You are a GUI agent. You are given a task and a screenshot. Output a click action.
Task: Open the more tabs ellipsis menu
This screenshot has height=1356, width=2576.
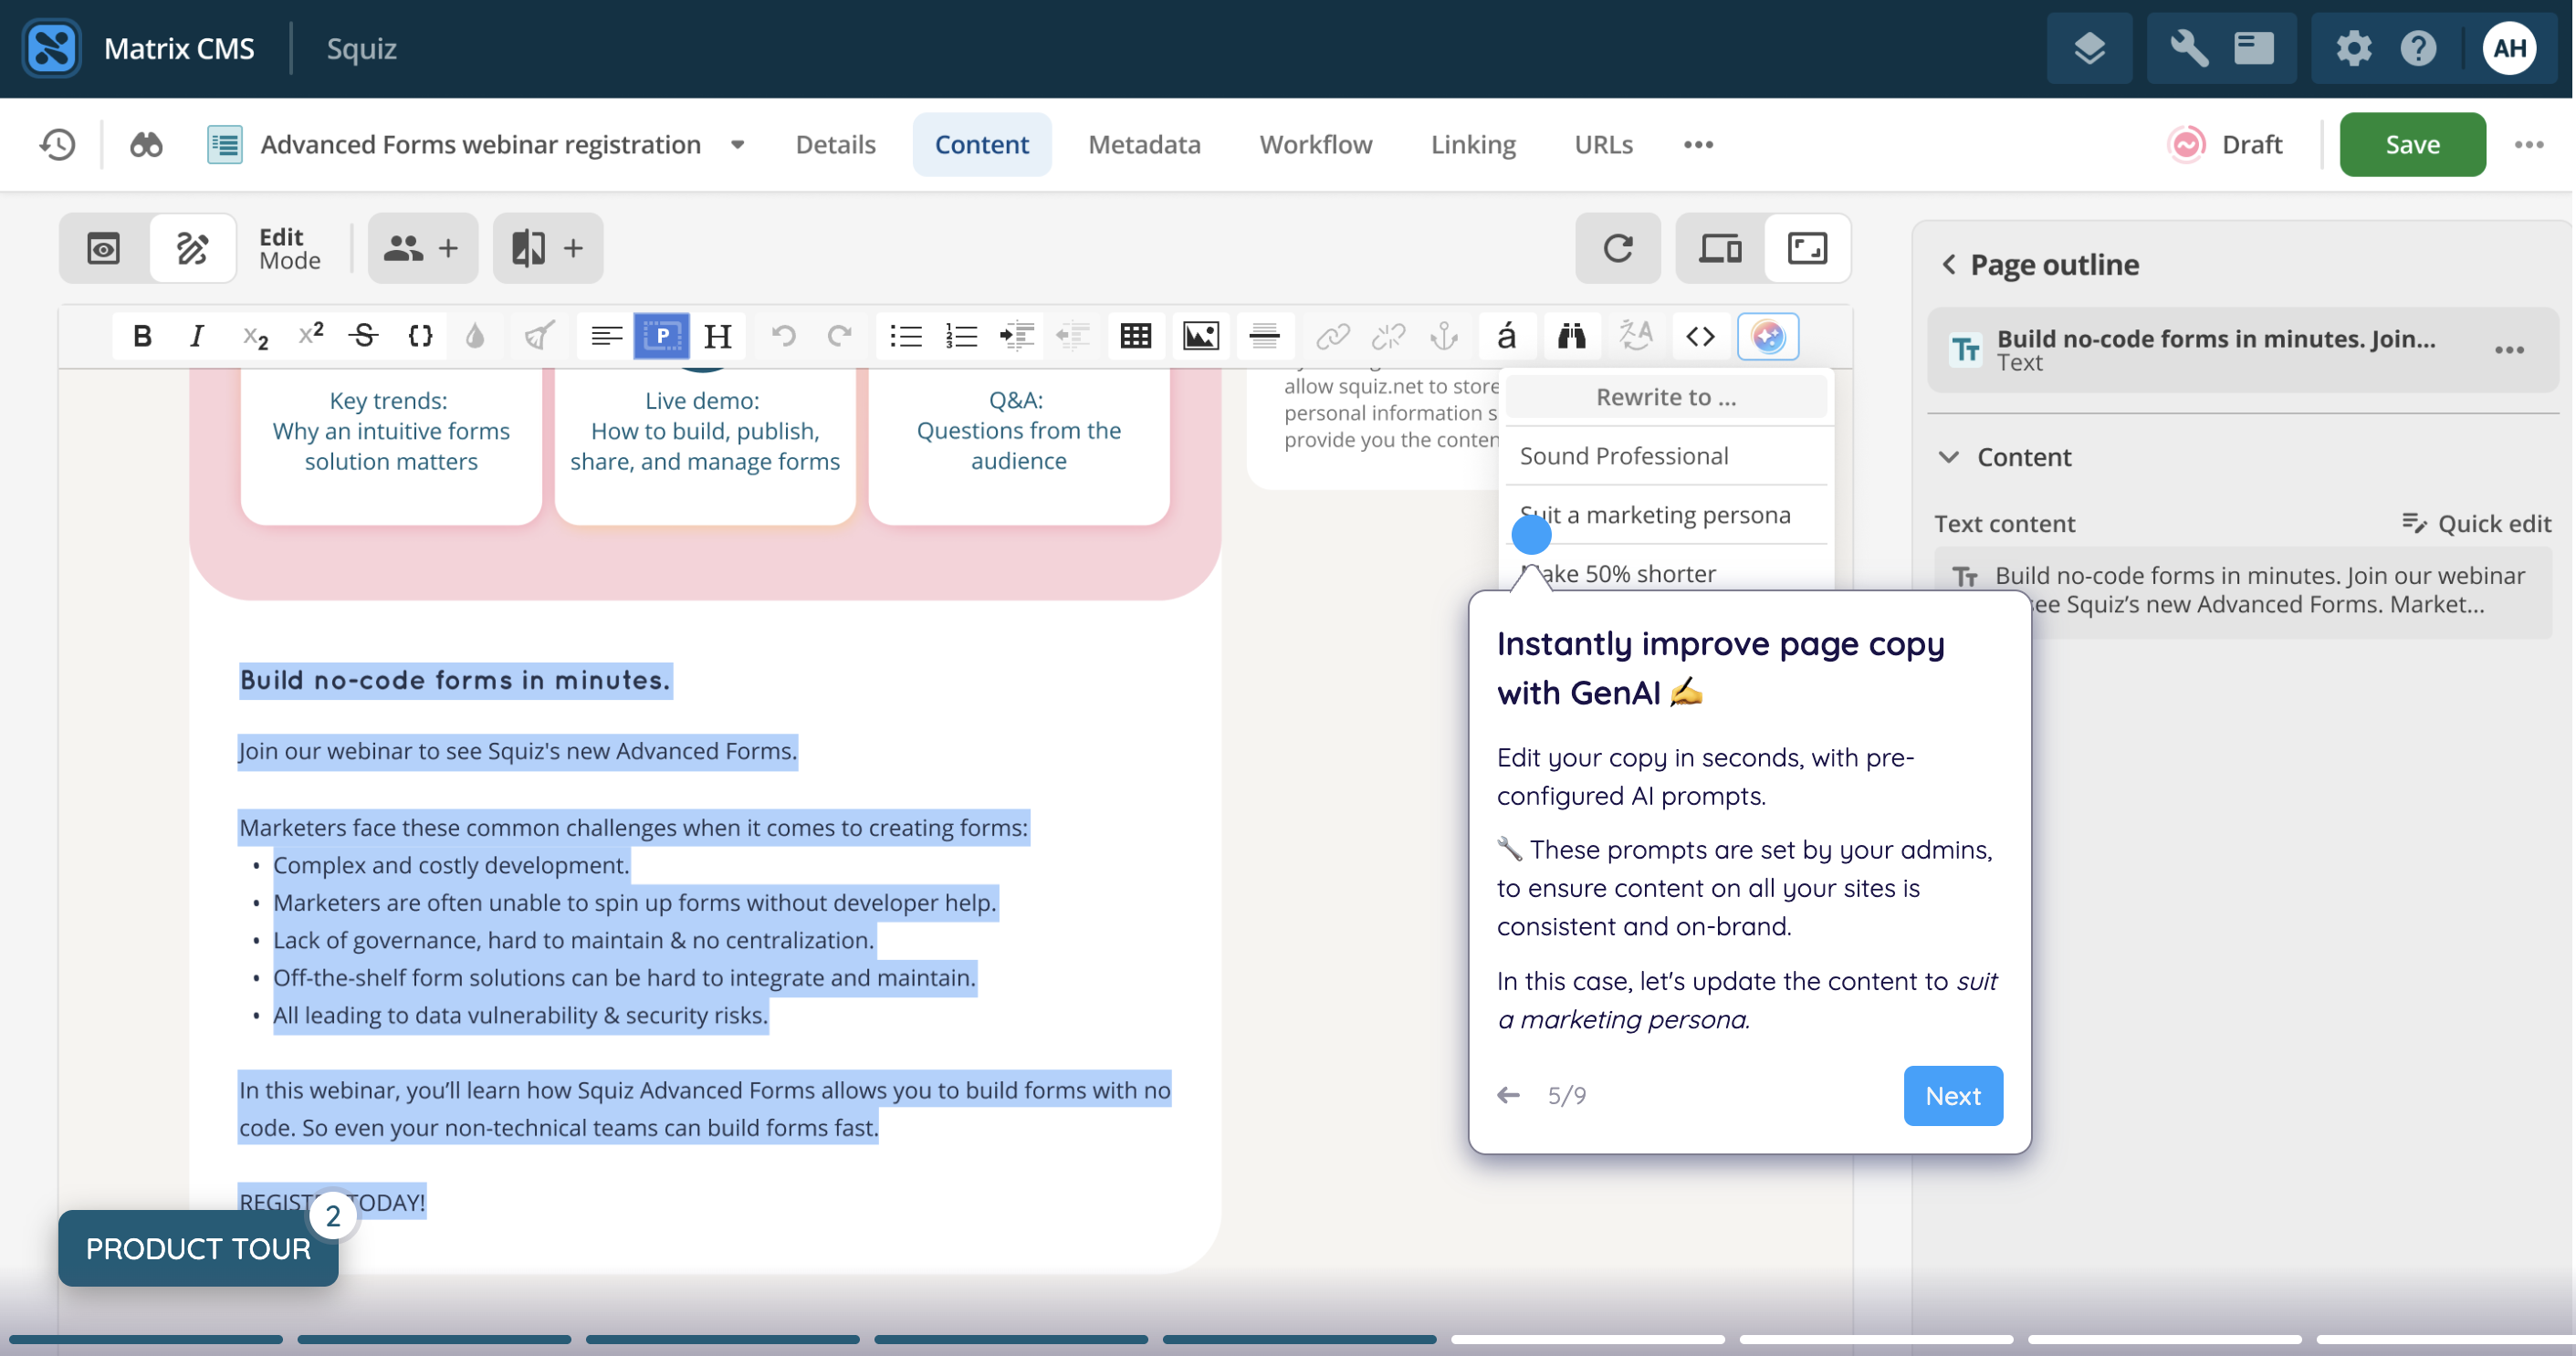click(x=1698, y=145)
